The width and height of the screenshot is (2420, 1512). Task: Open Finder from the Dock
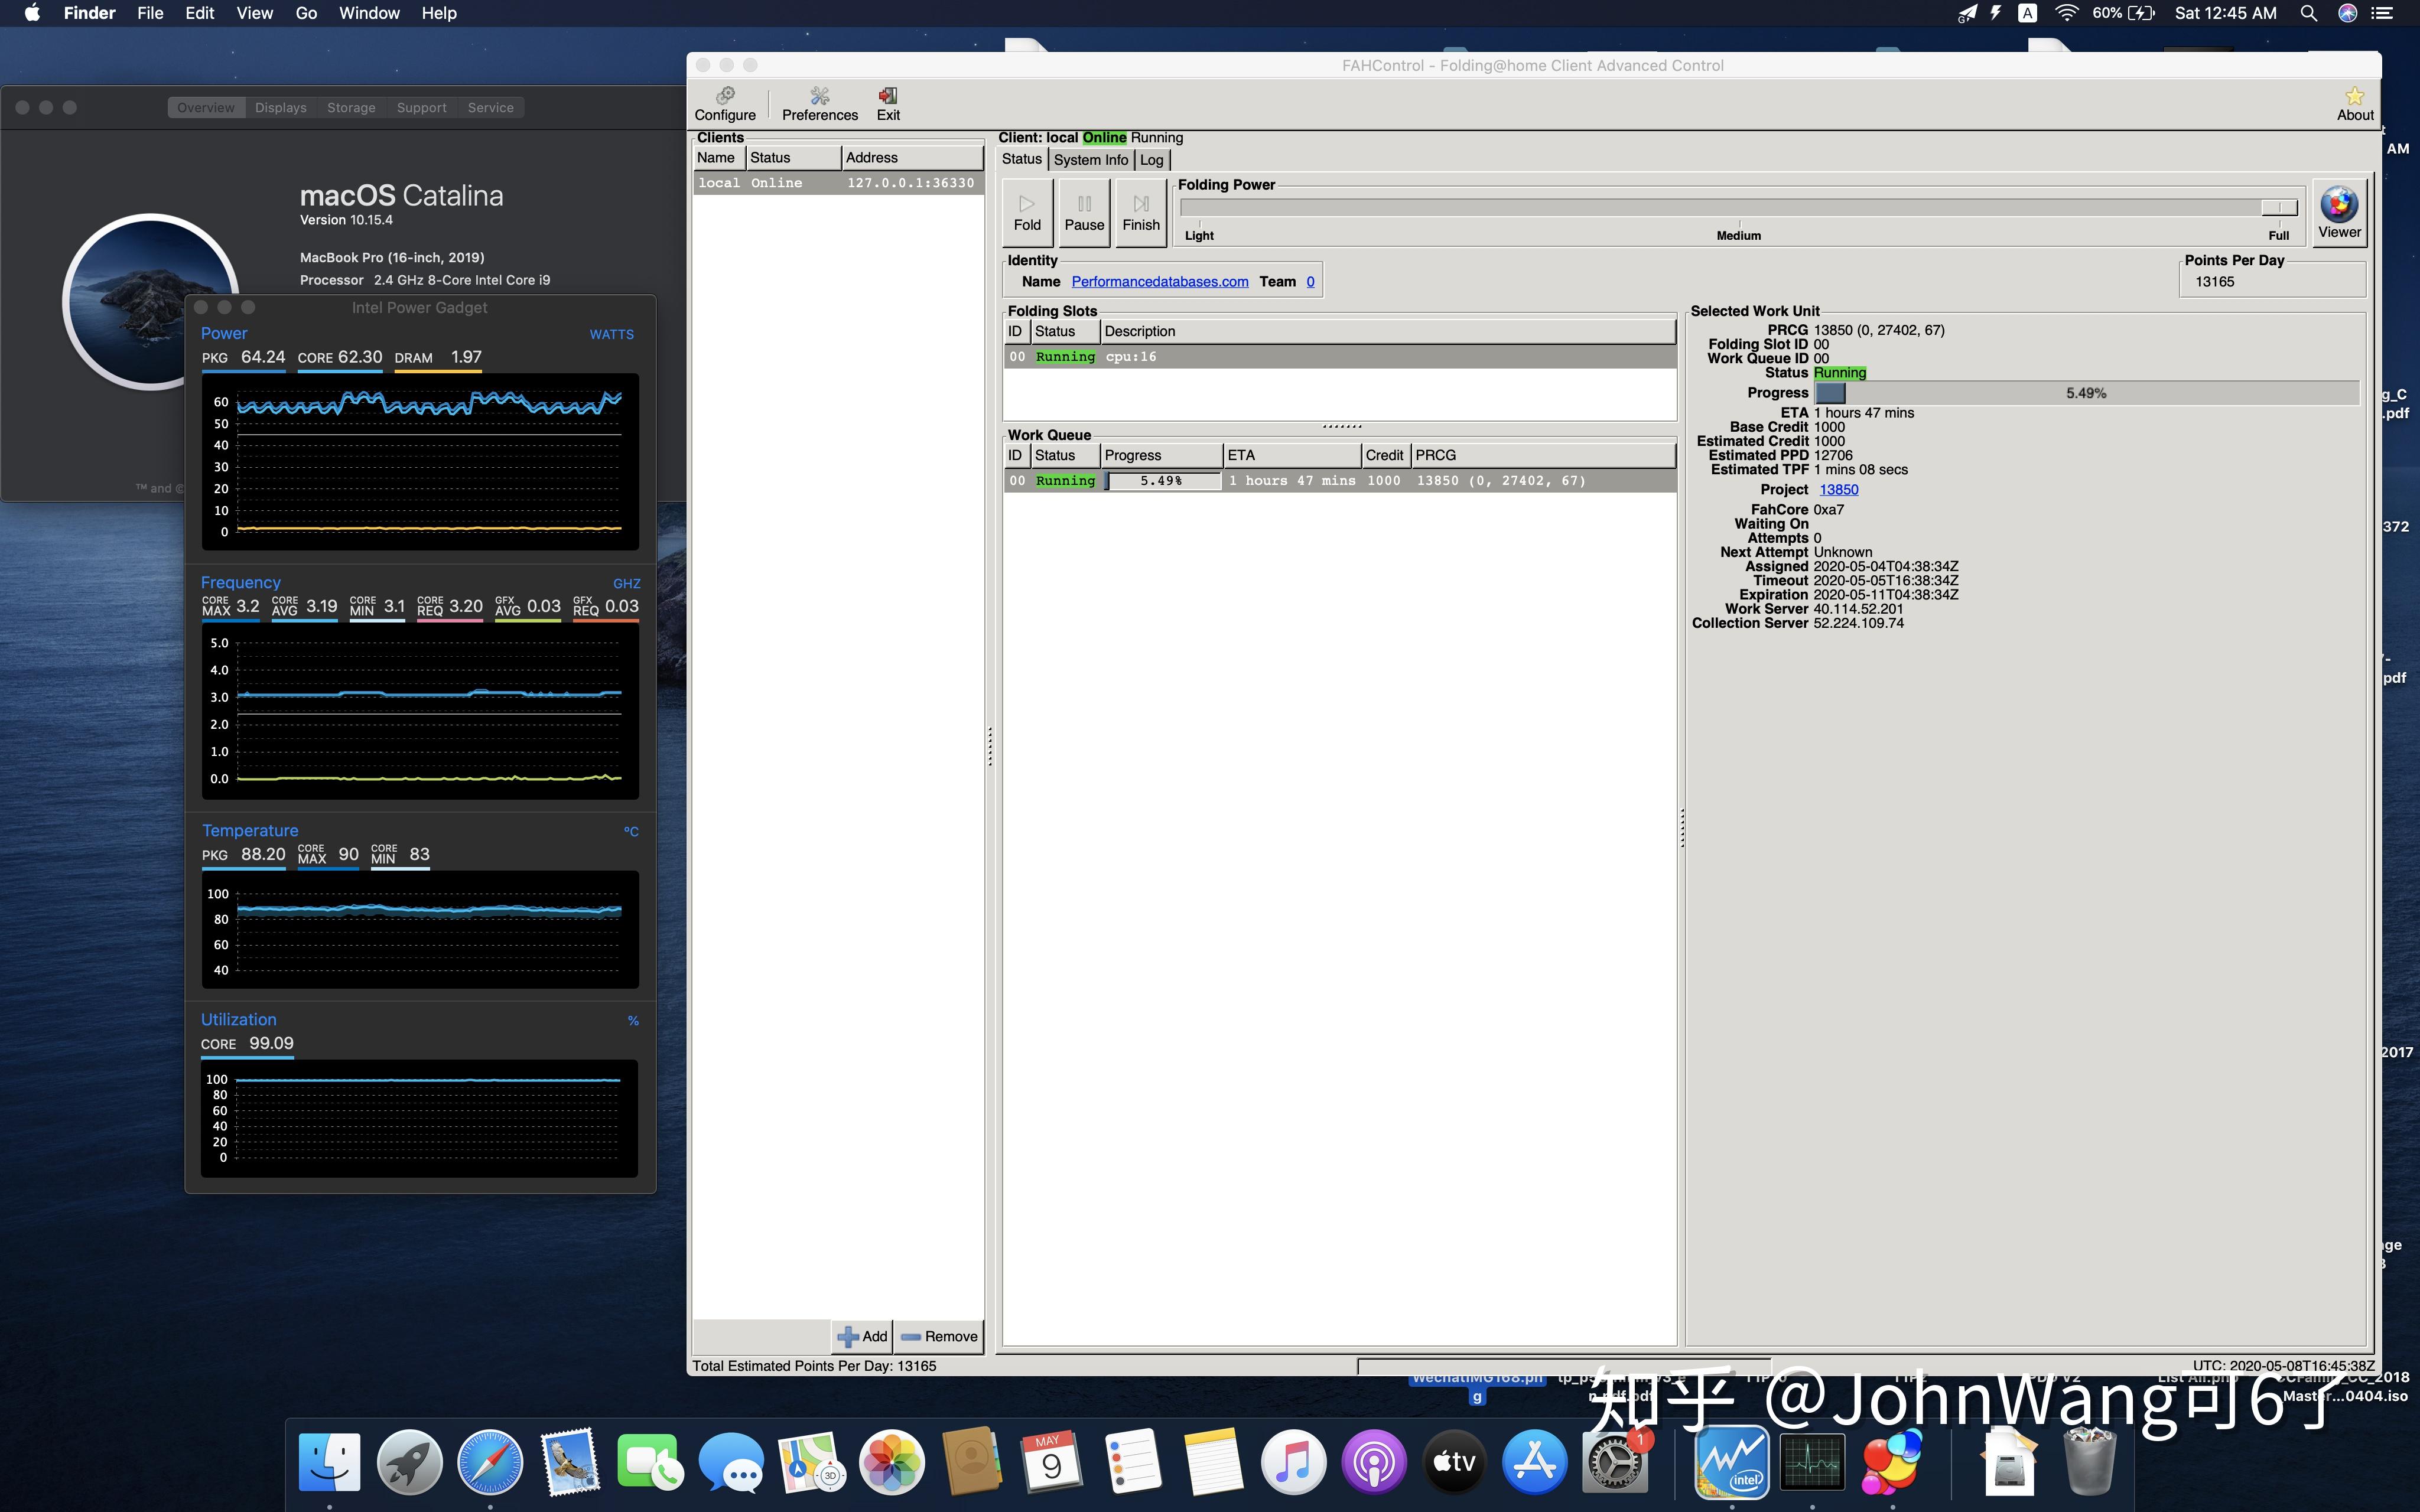coord(330,1462)
